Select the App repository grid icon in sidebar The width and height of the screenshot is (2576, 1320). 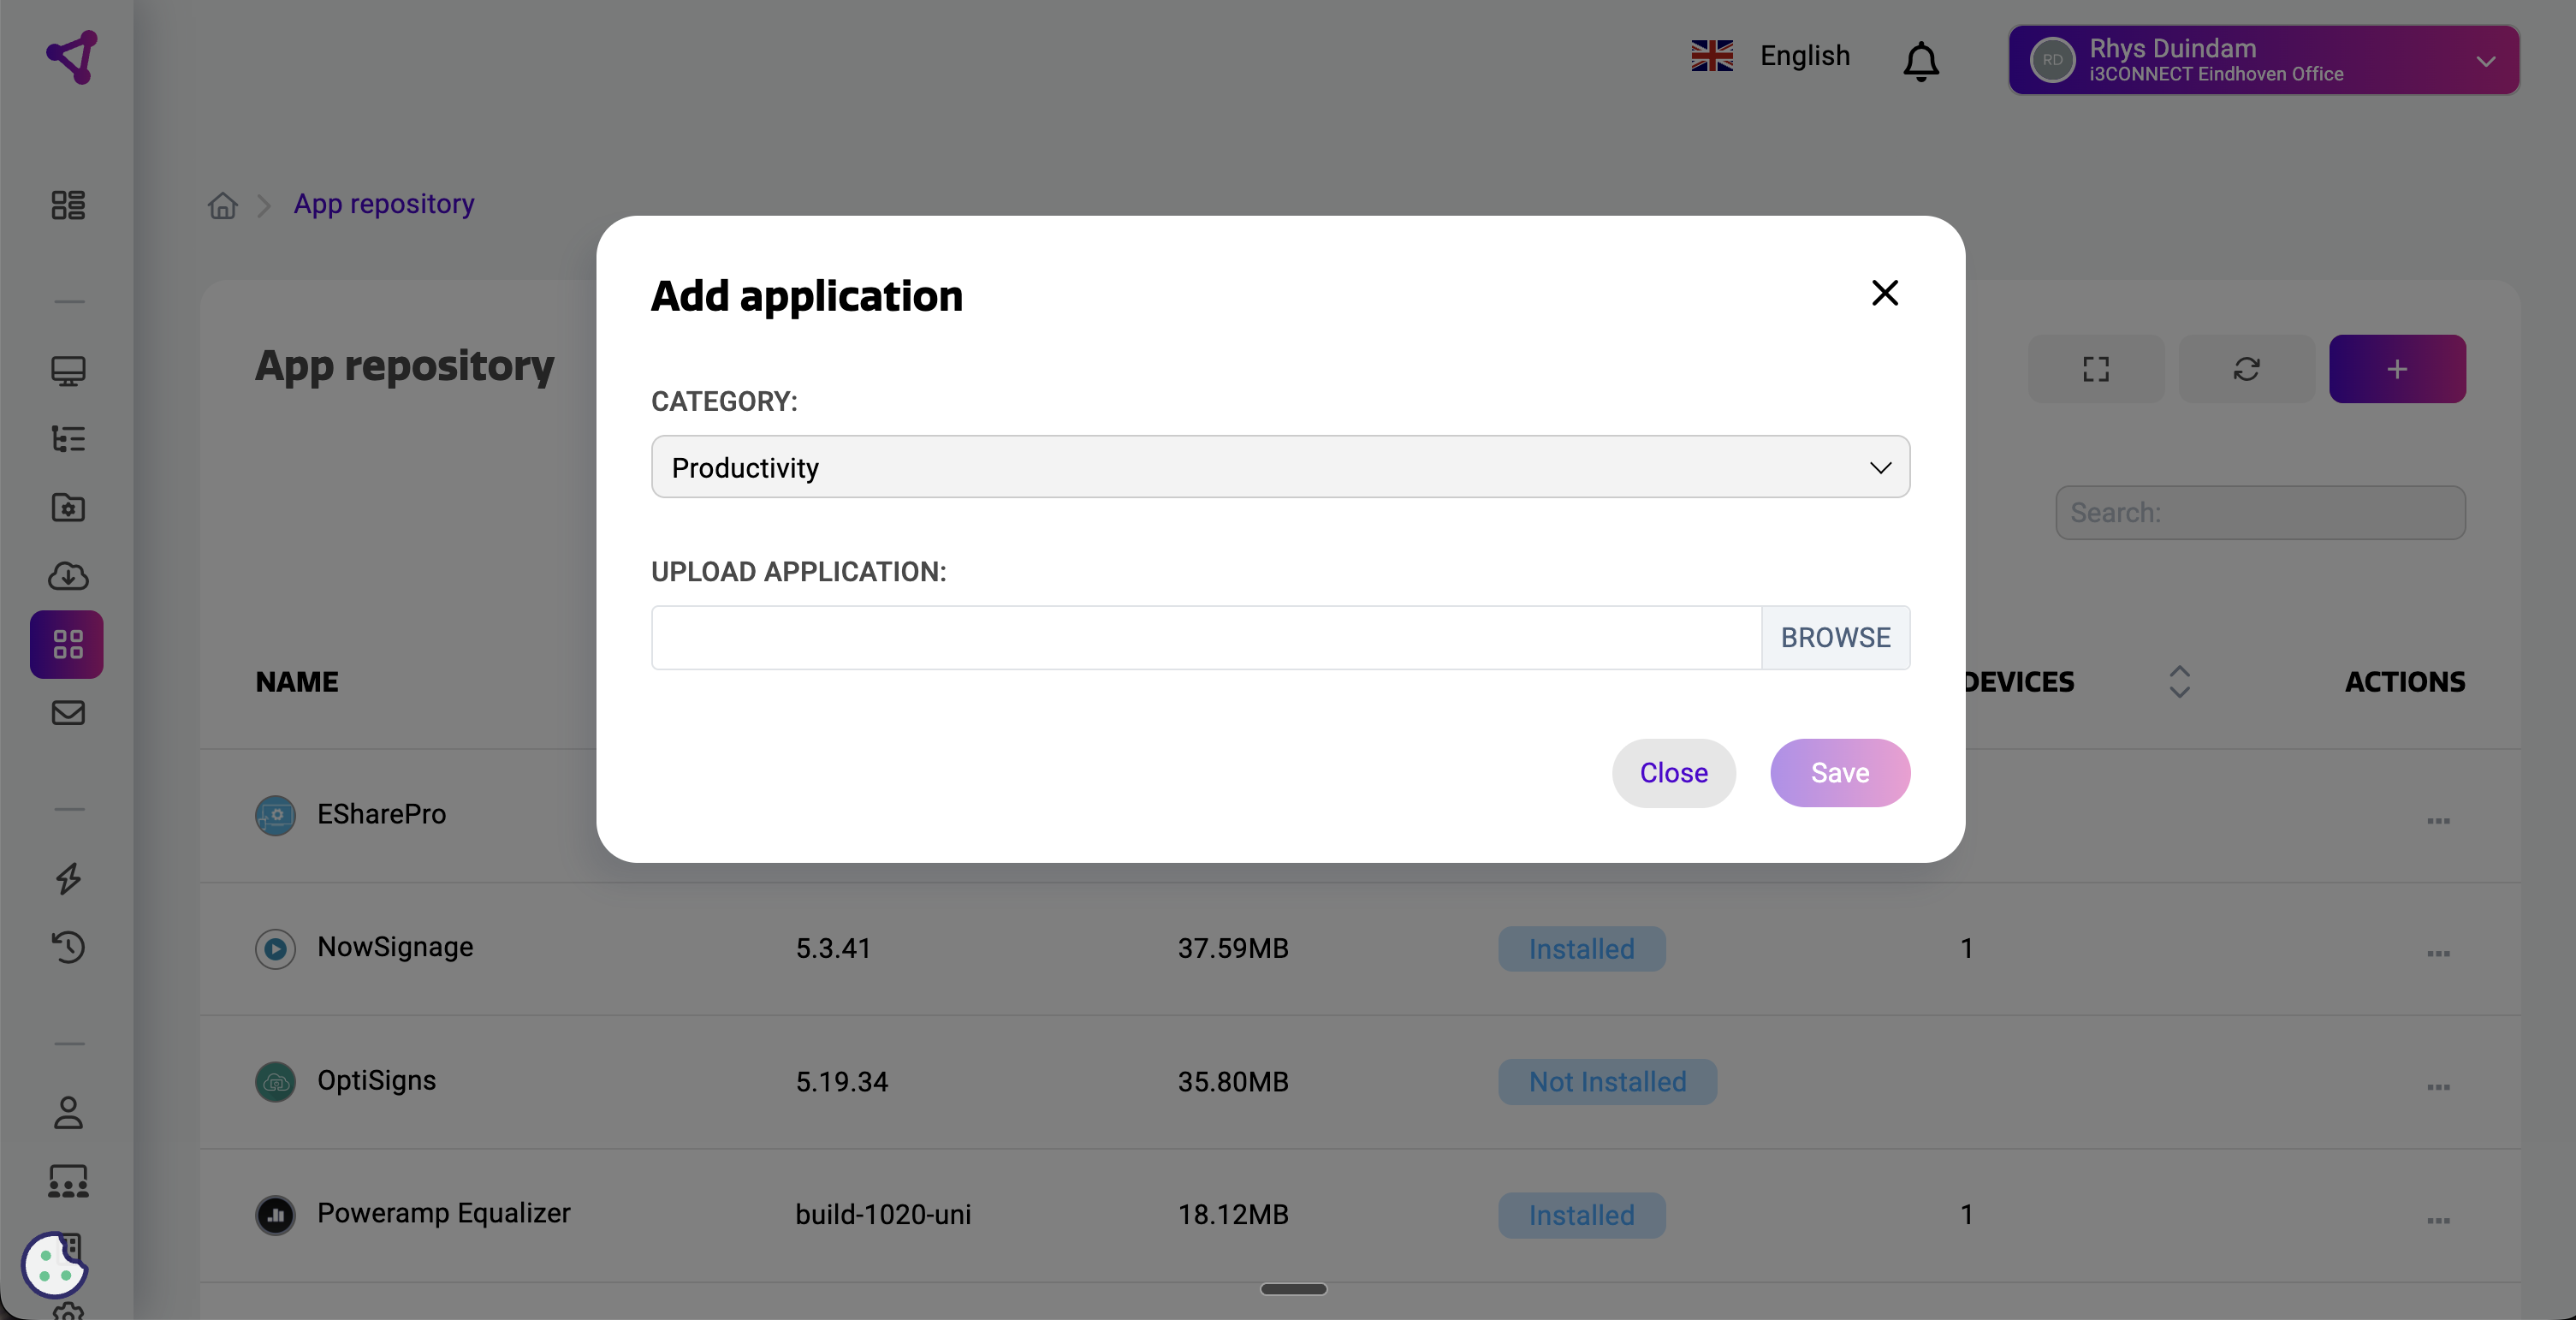pos(67,644)
